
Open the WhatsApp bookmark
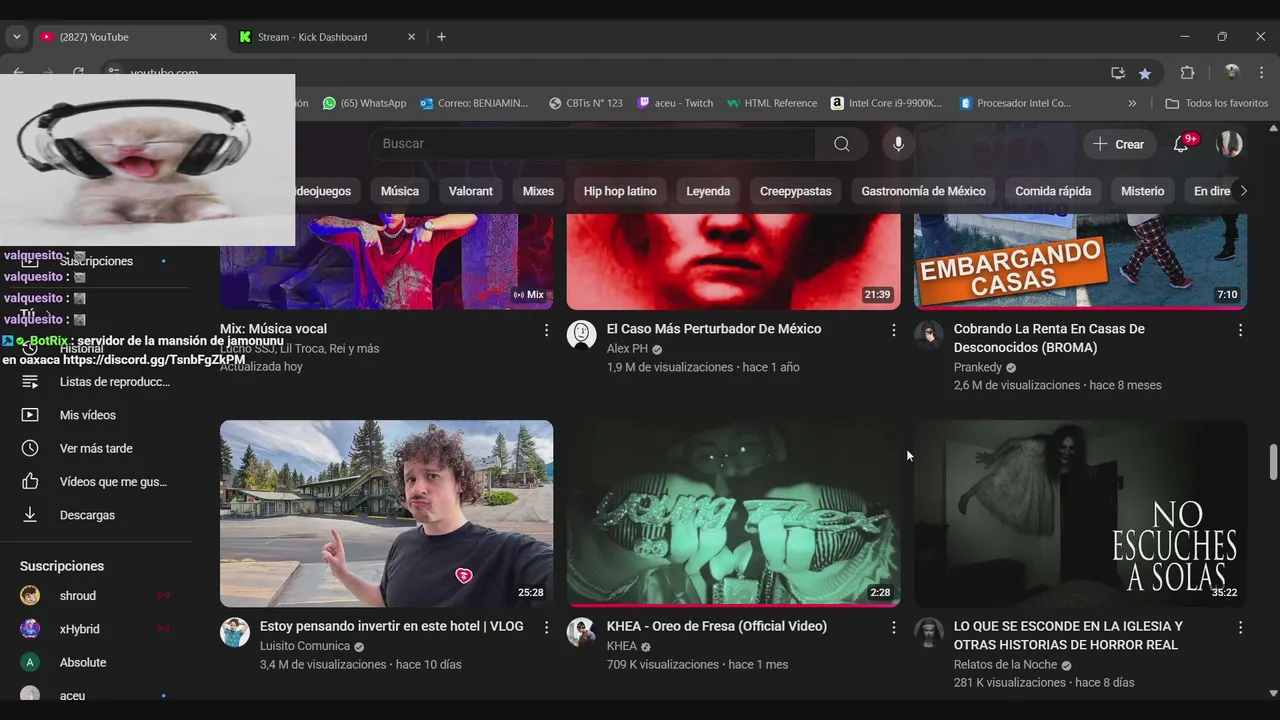[364, 103]
